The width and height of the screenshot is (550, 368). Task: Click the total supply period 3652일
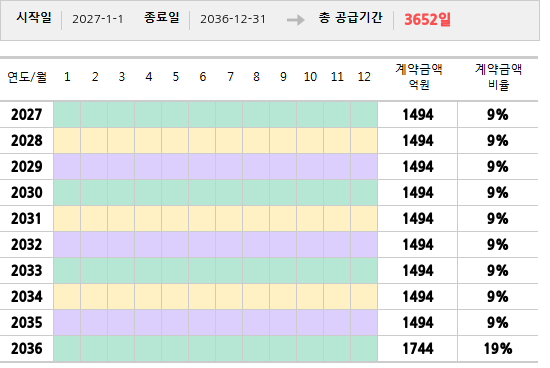(427, 19)
